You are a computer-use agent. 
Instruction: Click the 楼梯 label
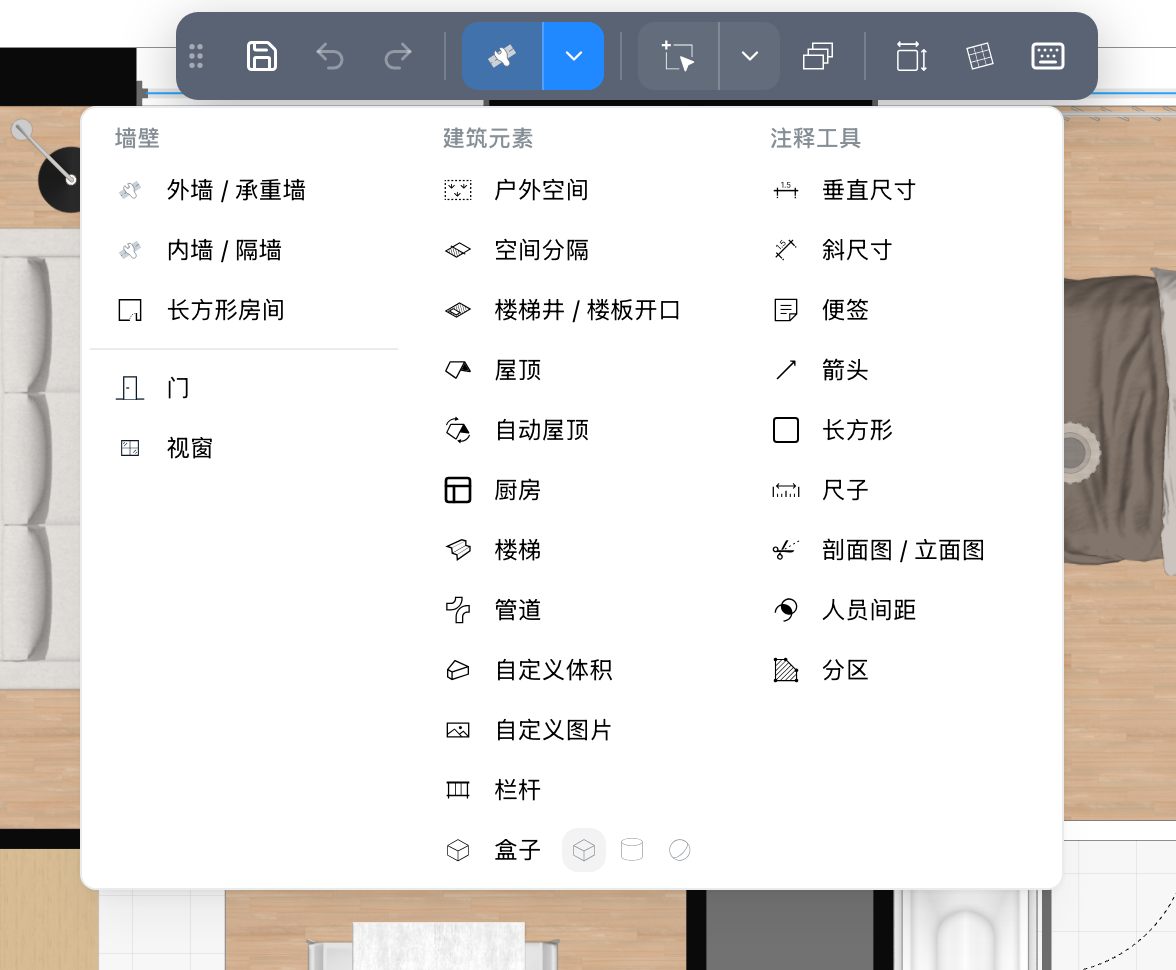pyautogui.click(x=518, y=550)
